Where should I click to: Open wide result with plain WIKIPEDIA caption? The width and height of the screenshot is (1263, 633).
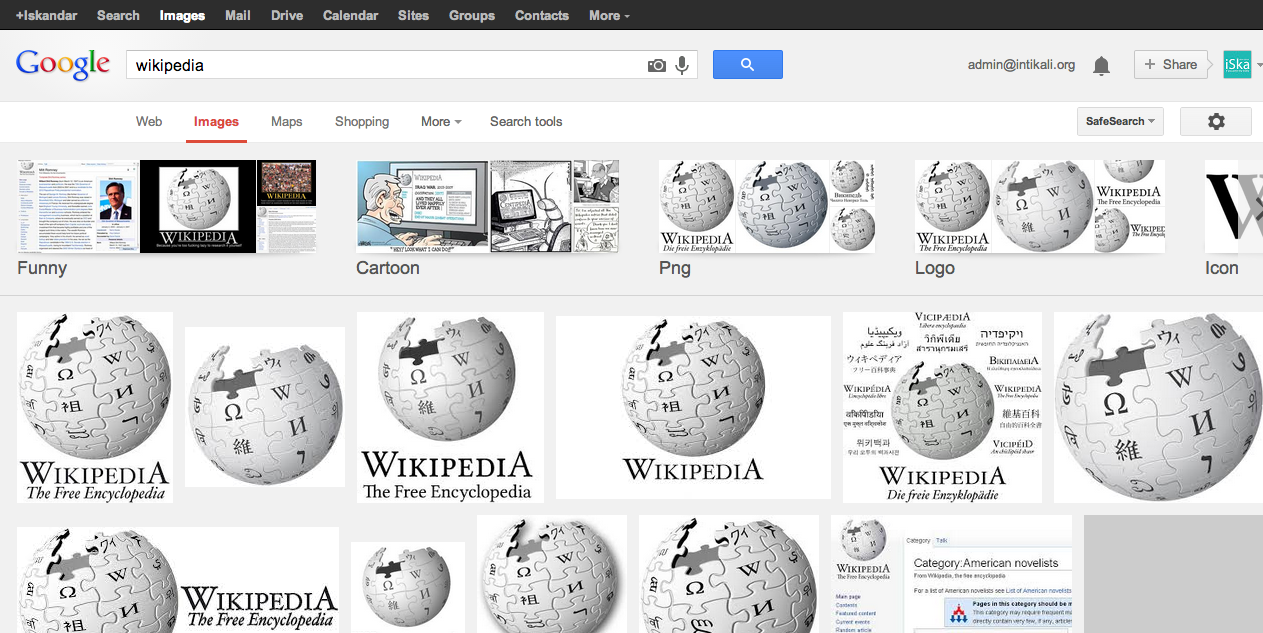693,407
